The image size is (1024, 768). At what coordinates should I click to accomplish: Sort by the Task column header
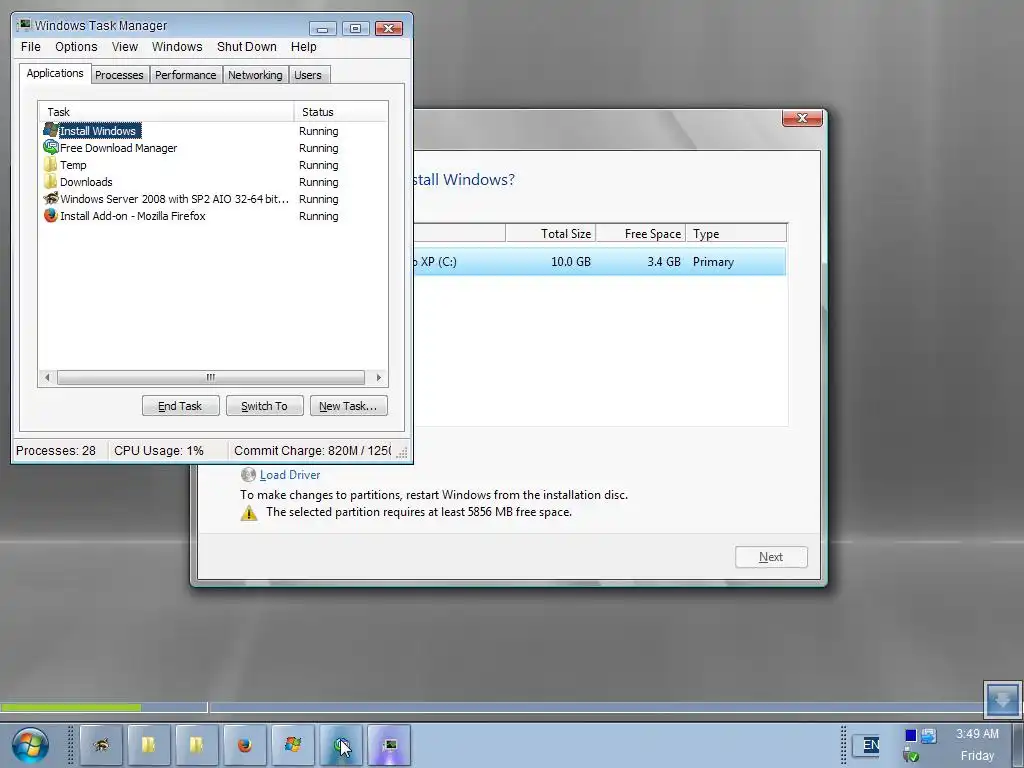[x=167, y=112]
